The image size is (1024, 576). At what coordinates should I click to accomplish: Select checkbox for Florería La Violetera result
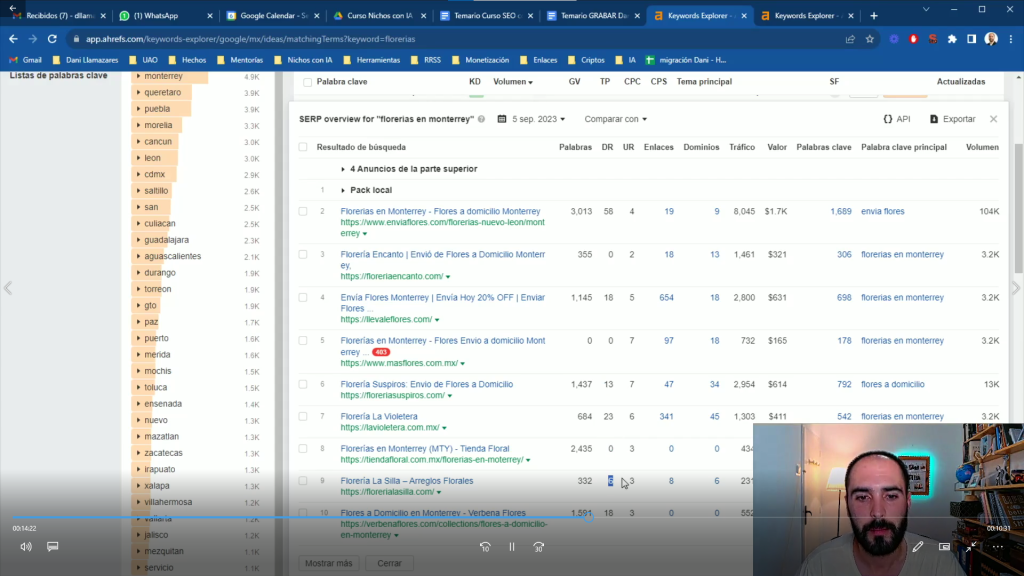303,417
